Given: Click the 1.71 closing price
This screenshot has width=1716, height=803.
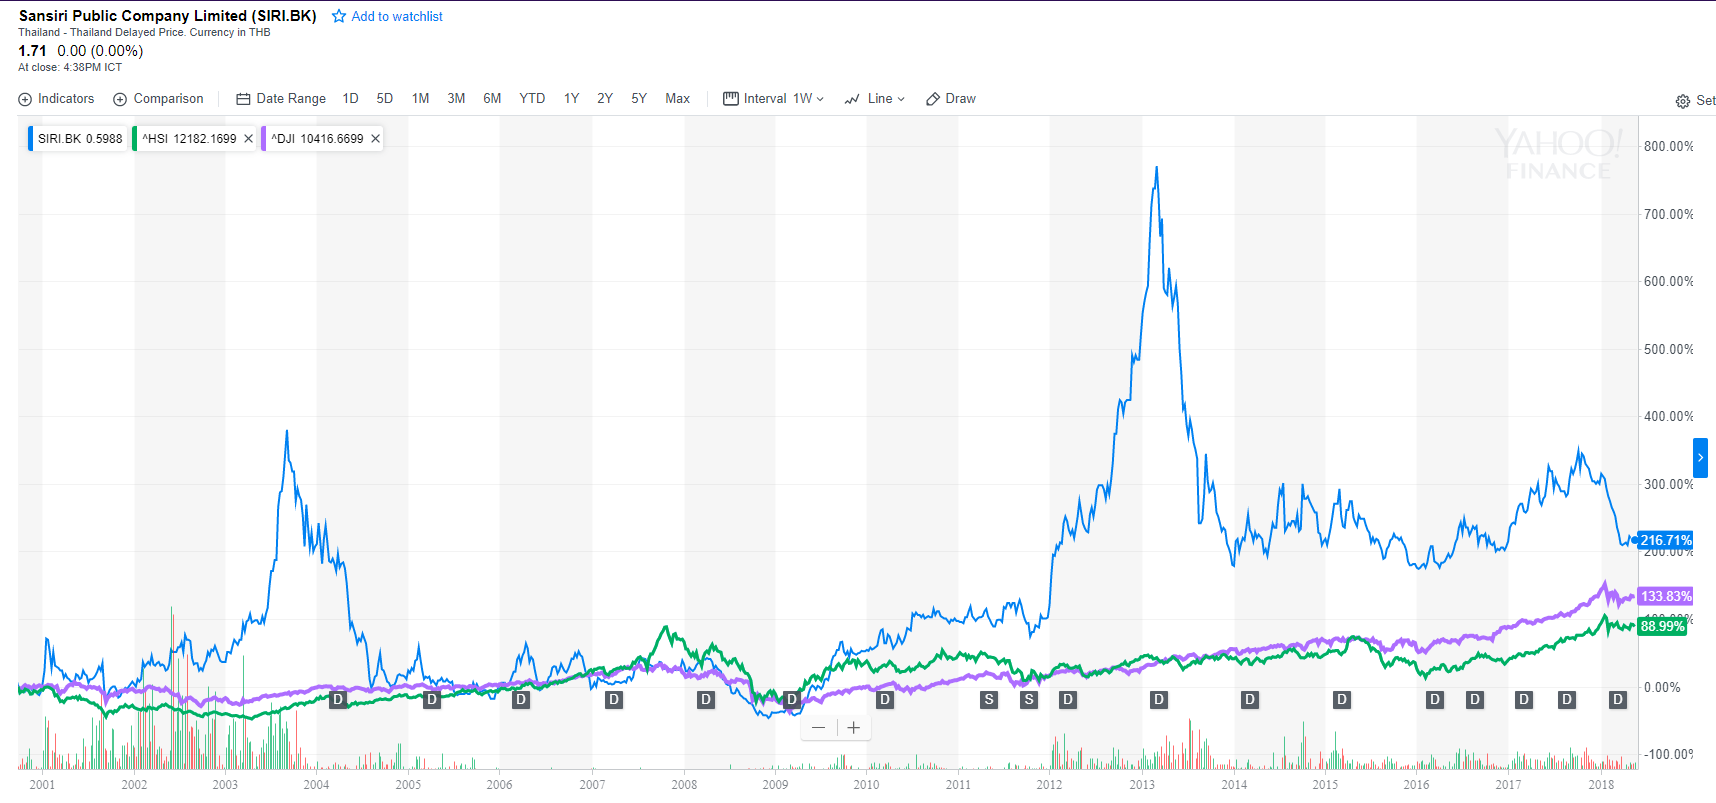Looking at the screenshot, I should coord(32,51).
